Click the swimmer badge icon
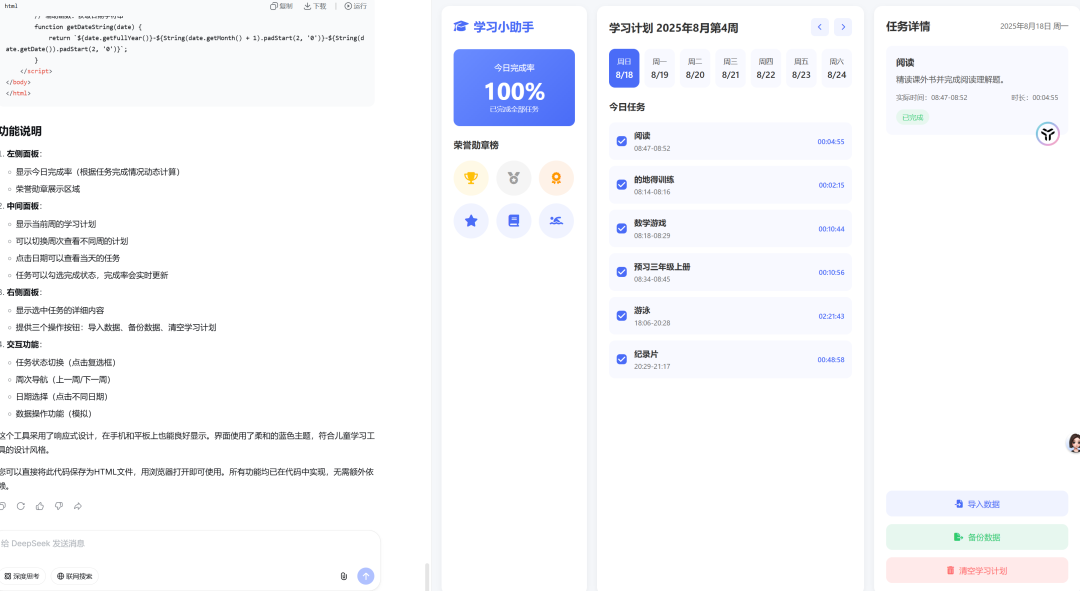This screenshot has height=591, width=1080. (556, 221)
